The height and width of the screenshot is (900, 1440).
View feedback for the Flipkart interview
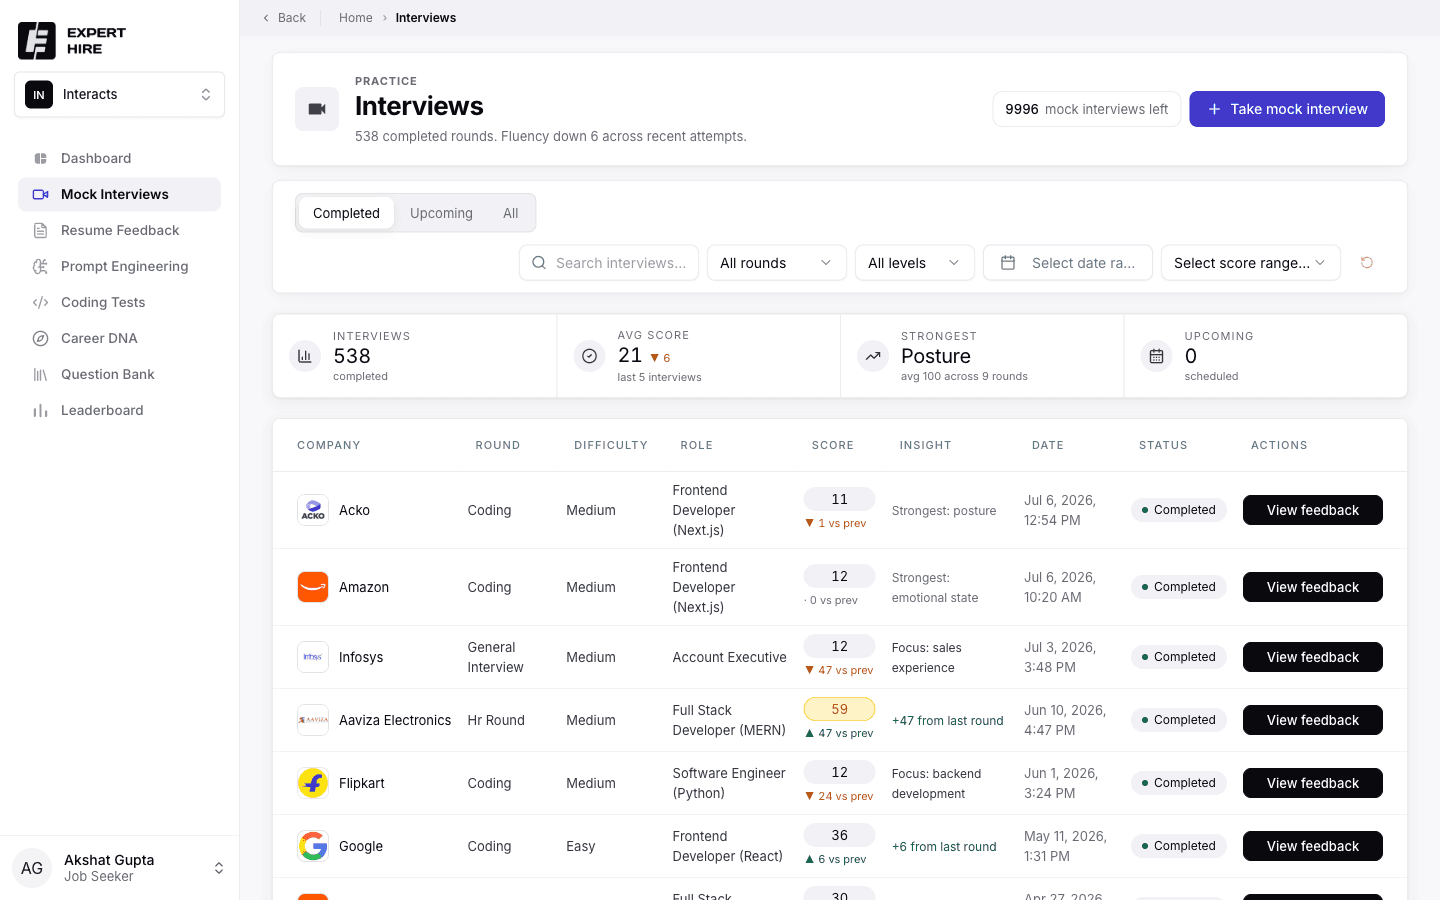(x=1313, y=783)
